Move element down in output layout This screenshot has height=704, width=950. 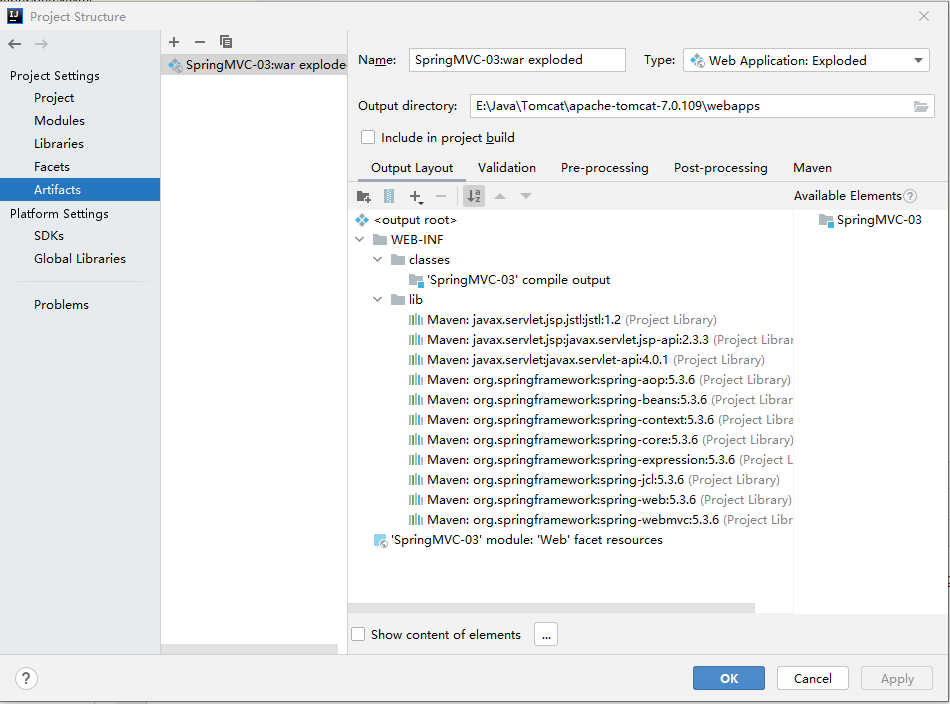tap(526, 196)
